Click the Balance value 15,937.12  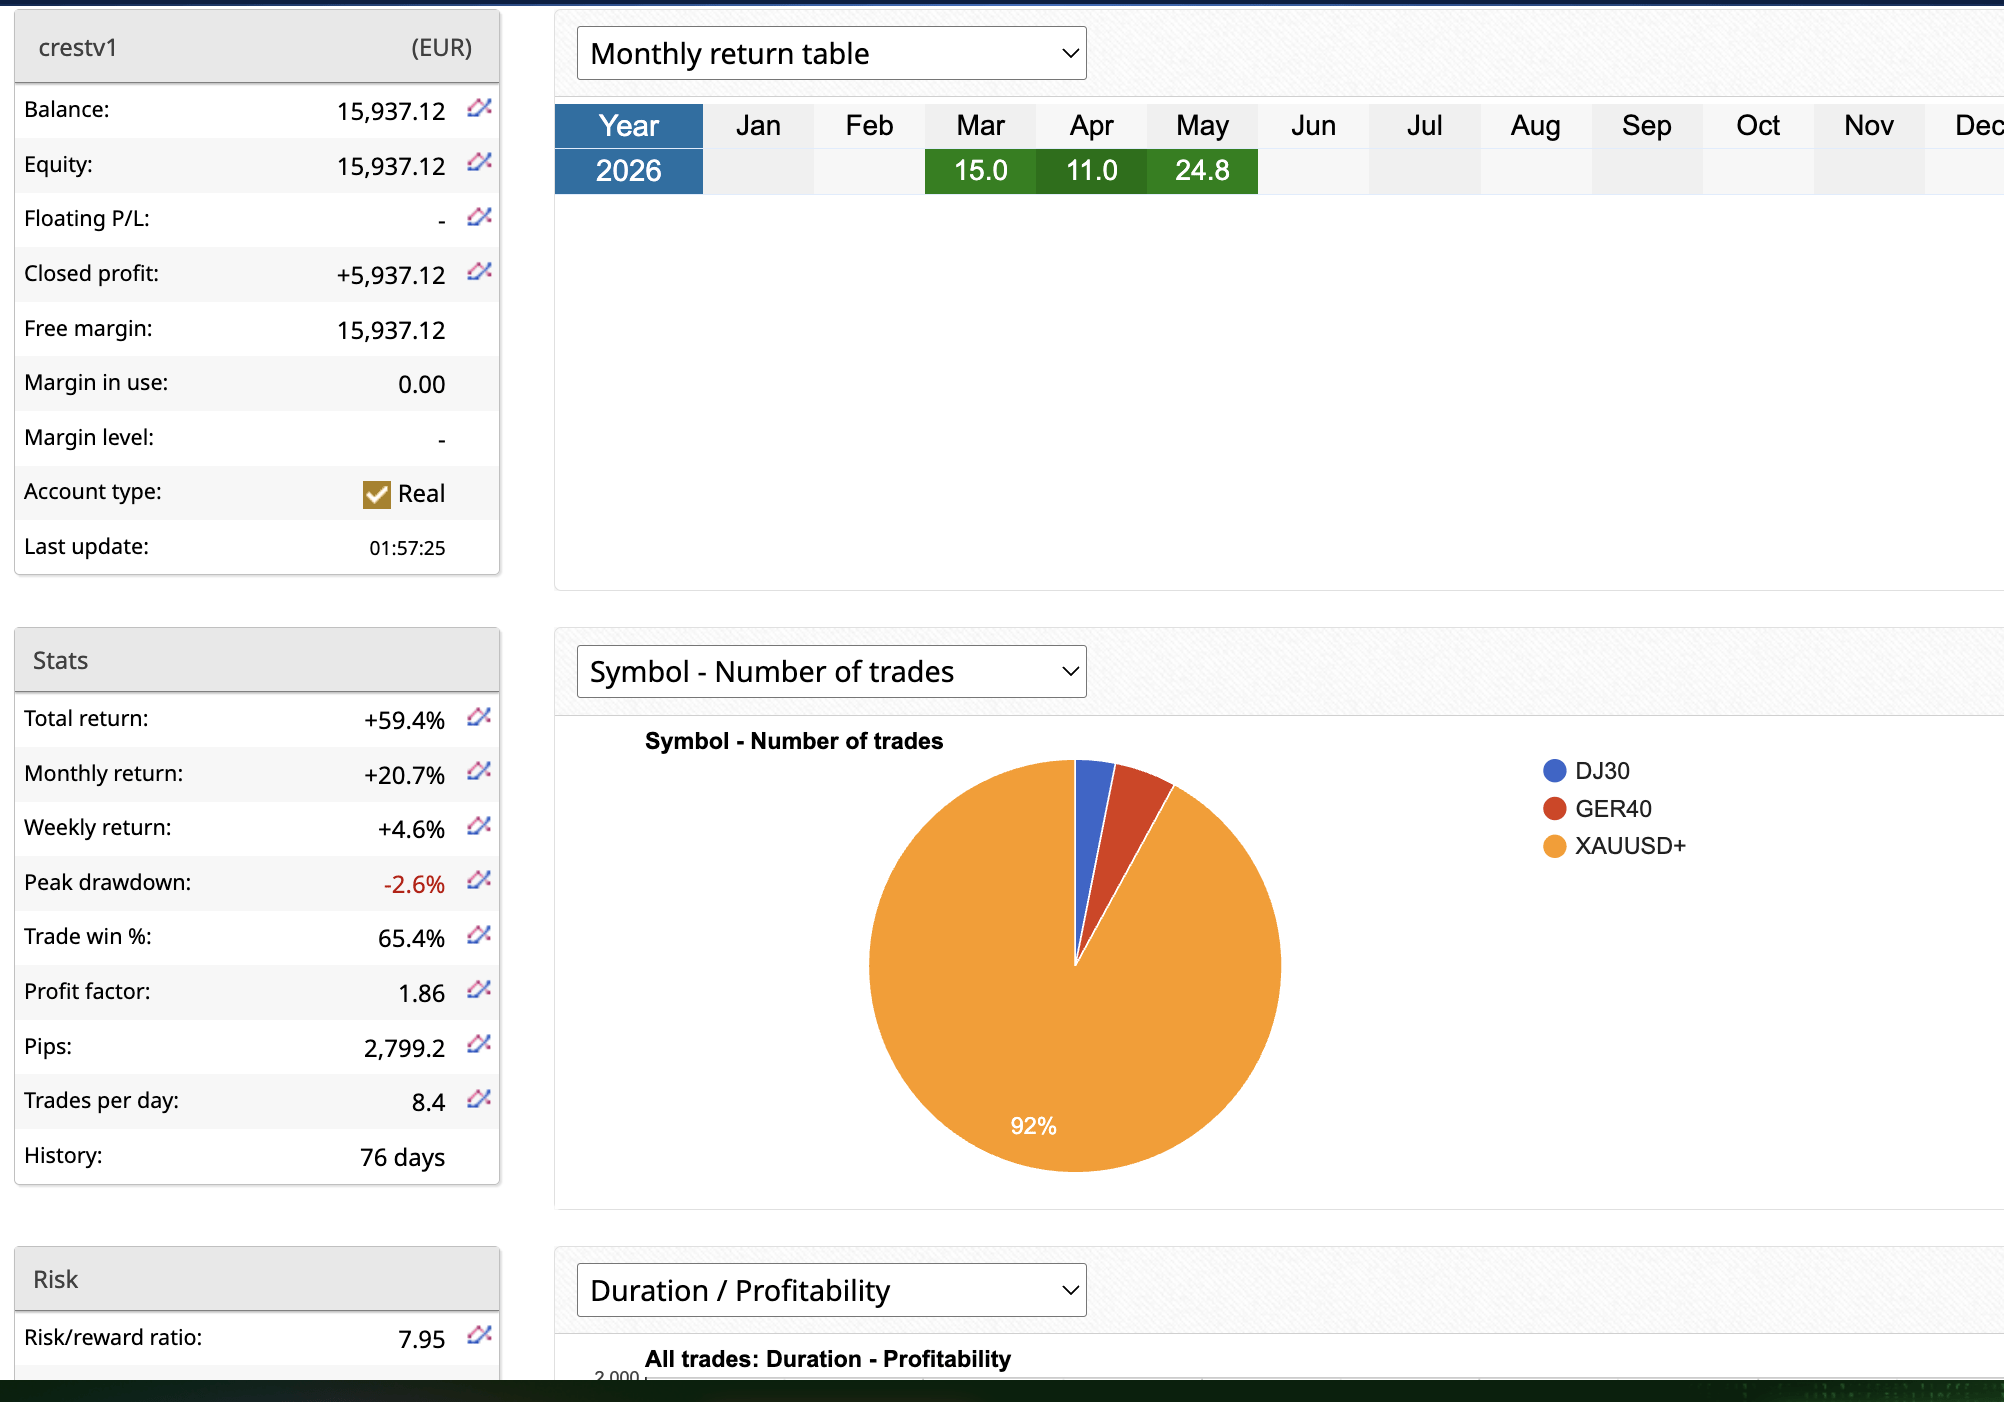[x=391, y=111]
